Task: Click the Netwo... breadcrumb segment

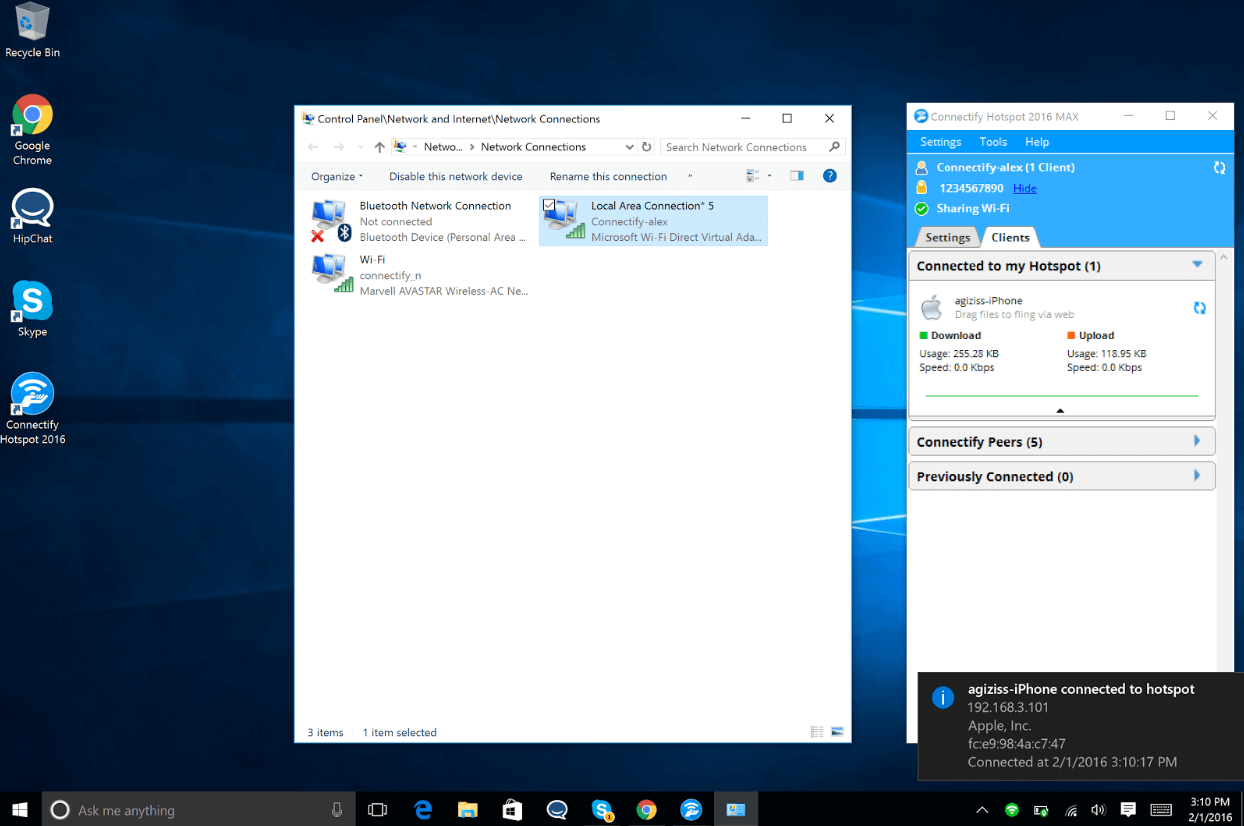Action: [443, 147]
